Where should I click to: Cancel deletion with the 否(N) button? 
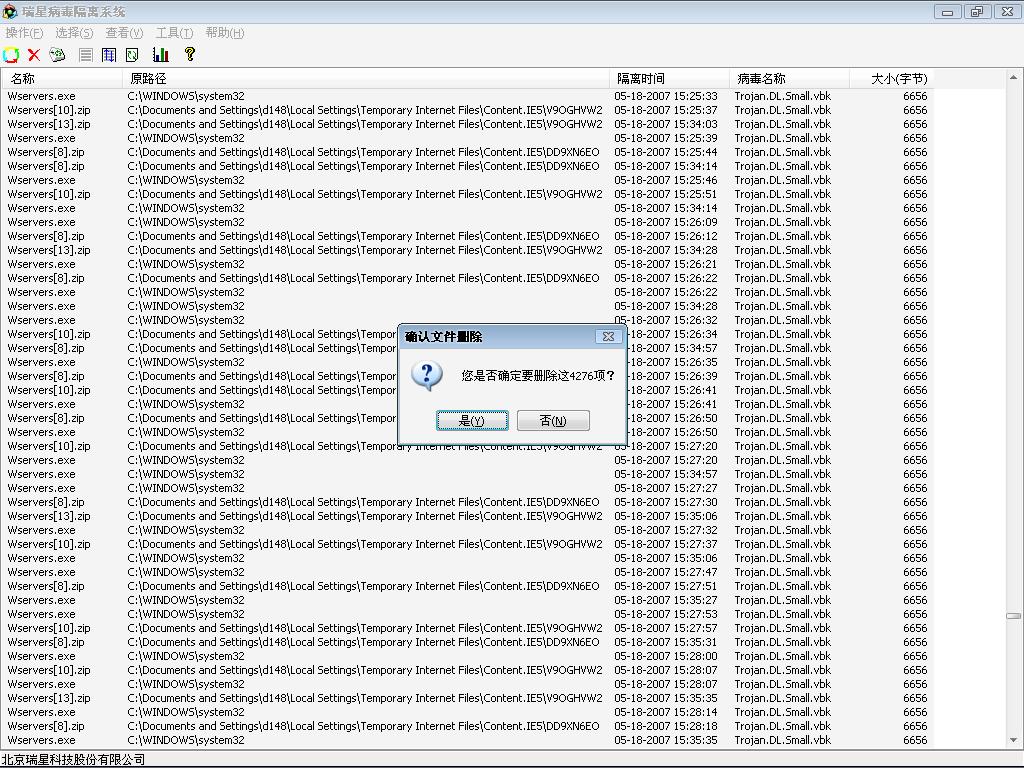pos(553,421)
